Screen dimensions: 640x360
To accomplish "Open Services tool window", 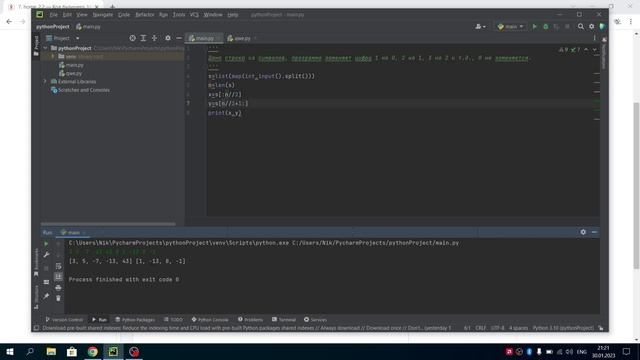I will point(315,320).
